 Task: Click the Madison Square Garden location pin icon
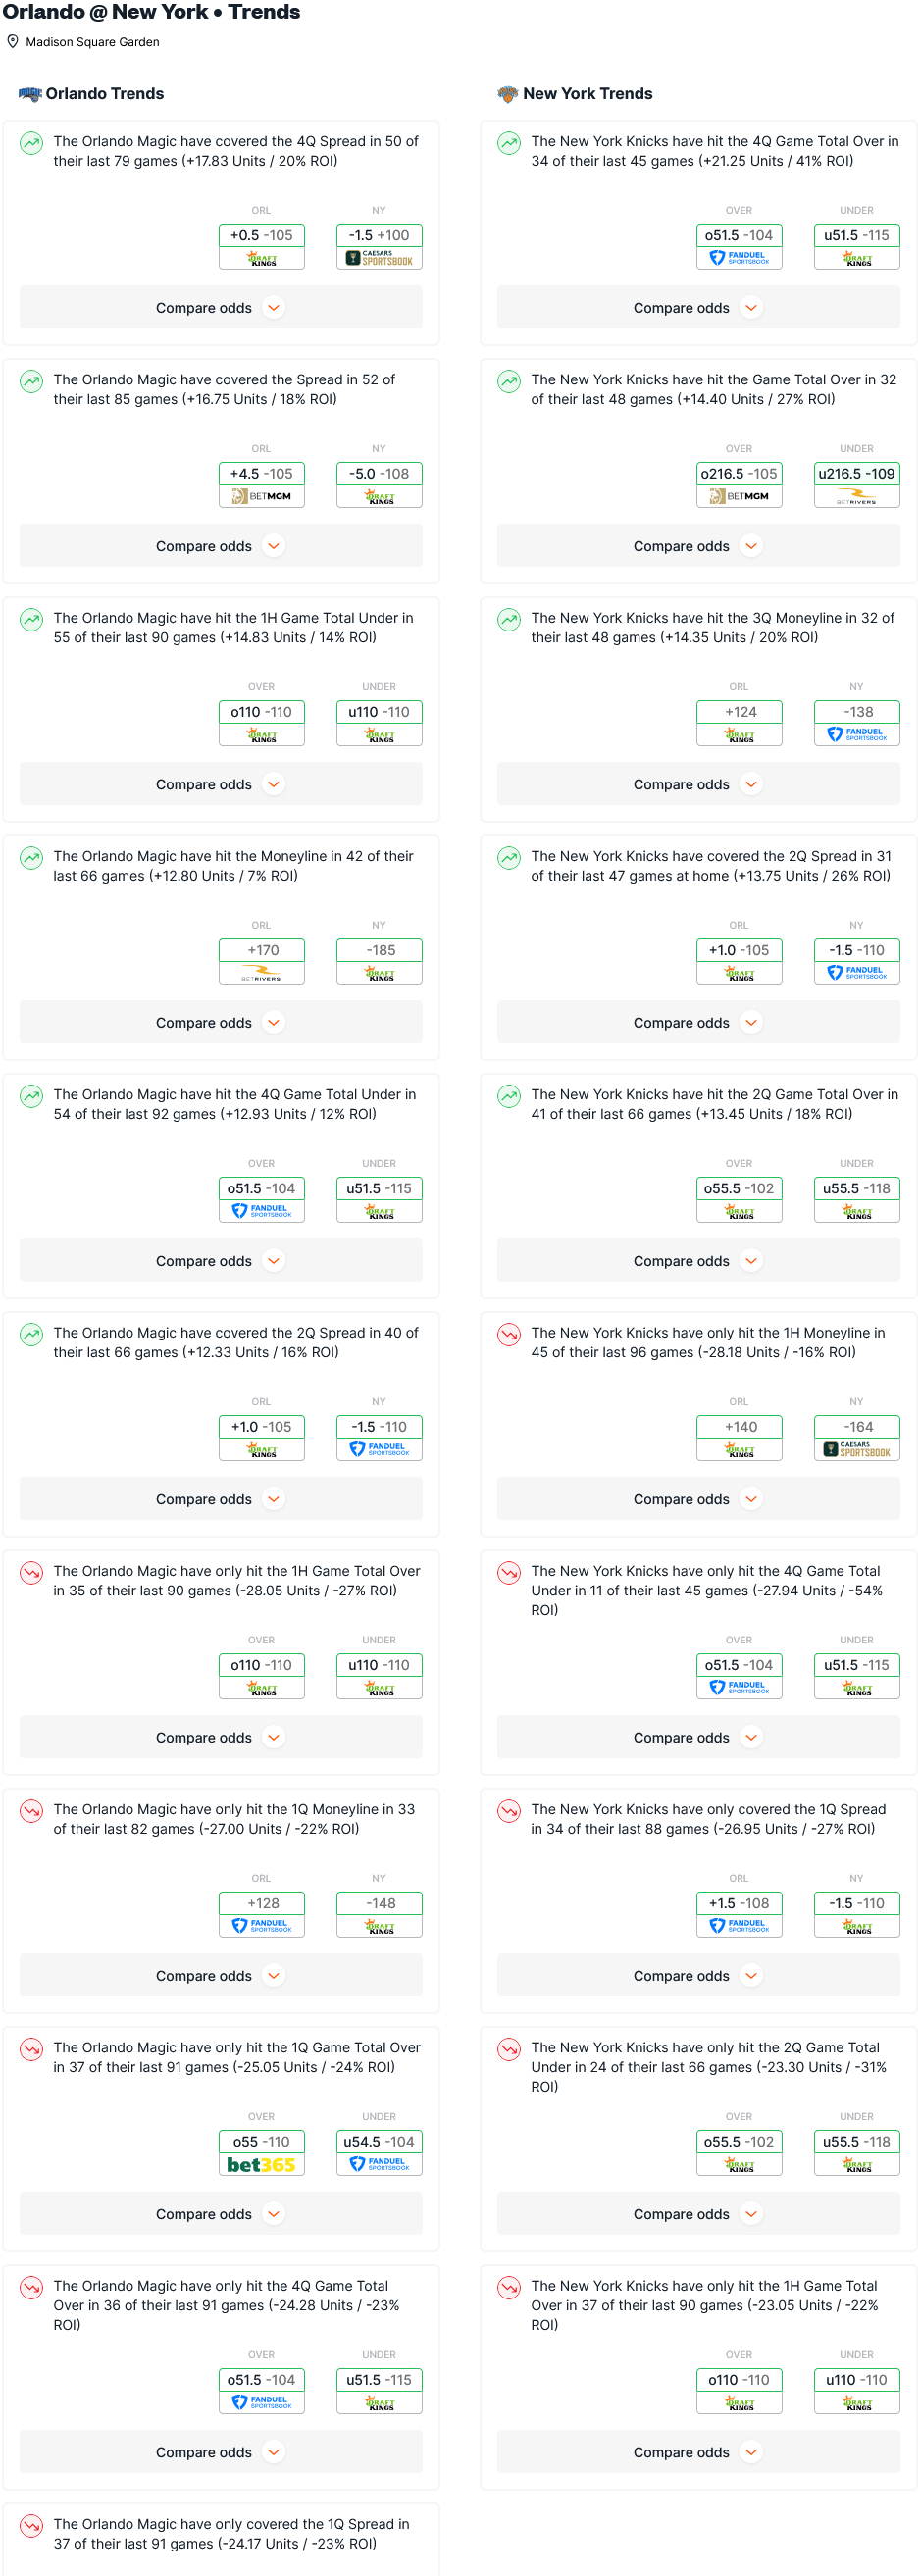[13, 42]
